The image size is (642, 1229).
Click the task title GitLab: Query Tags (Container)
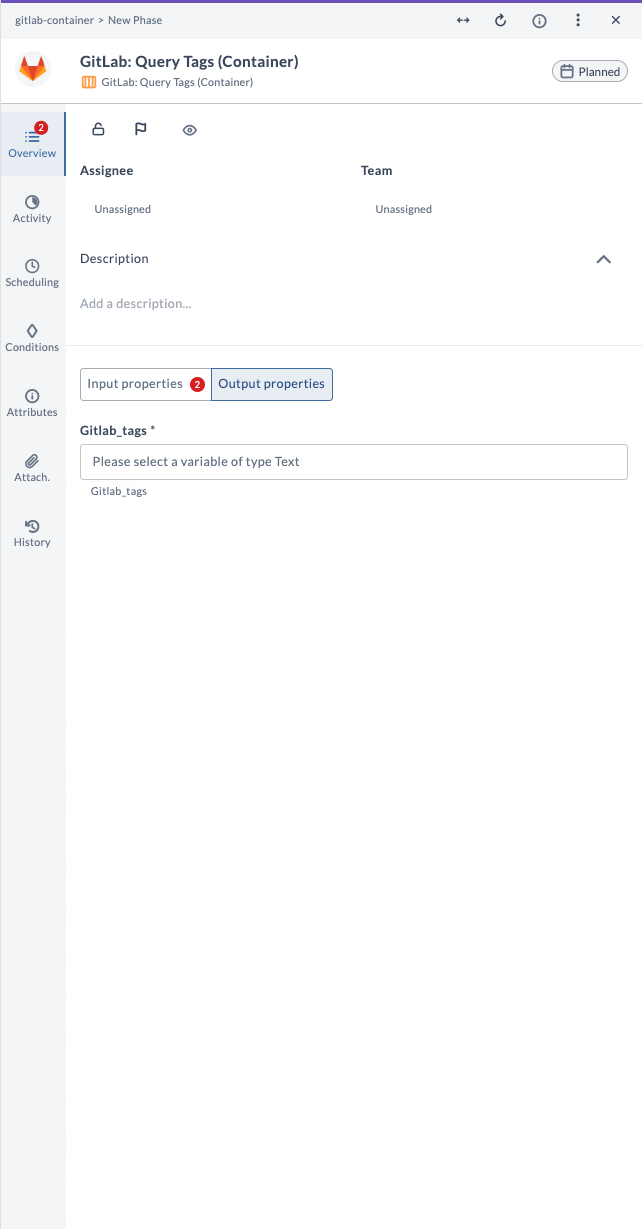pos(189,62)
